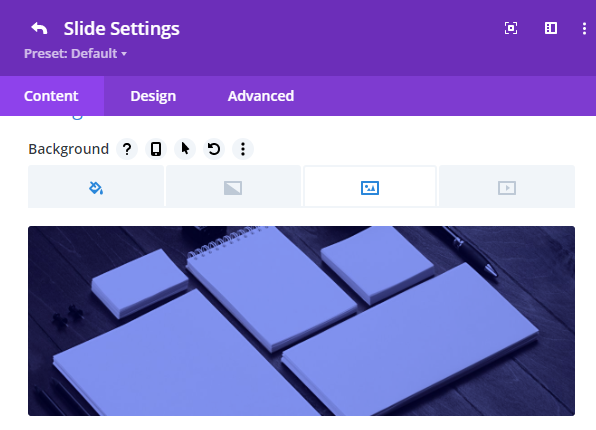The height and width of the screenshot is (430, 596).
Task: Switch to the Design tab
Action: [153, 96]
